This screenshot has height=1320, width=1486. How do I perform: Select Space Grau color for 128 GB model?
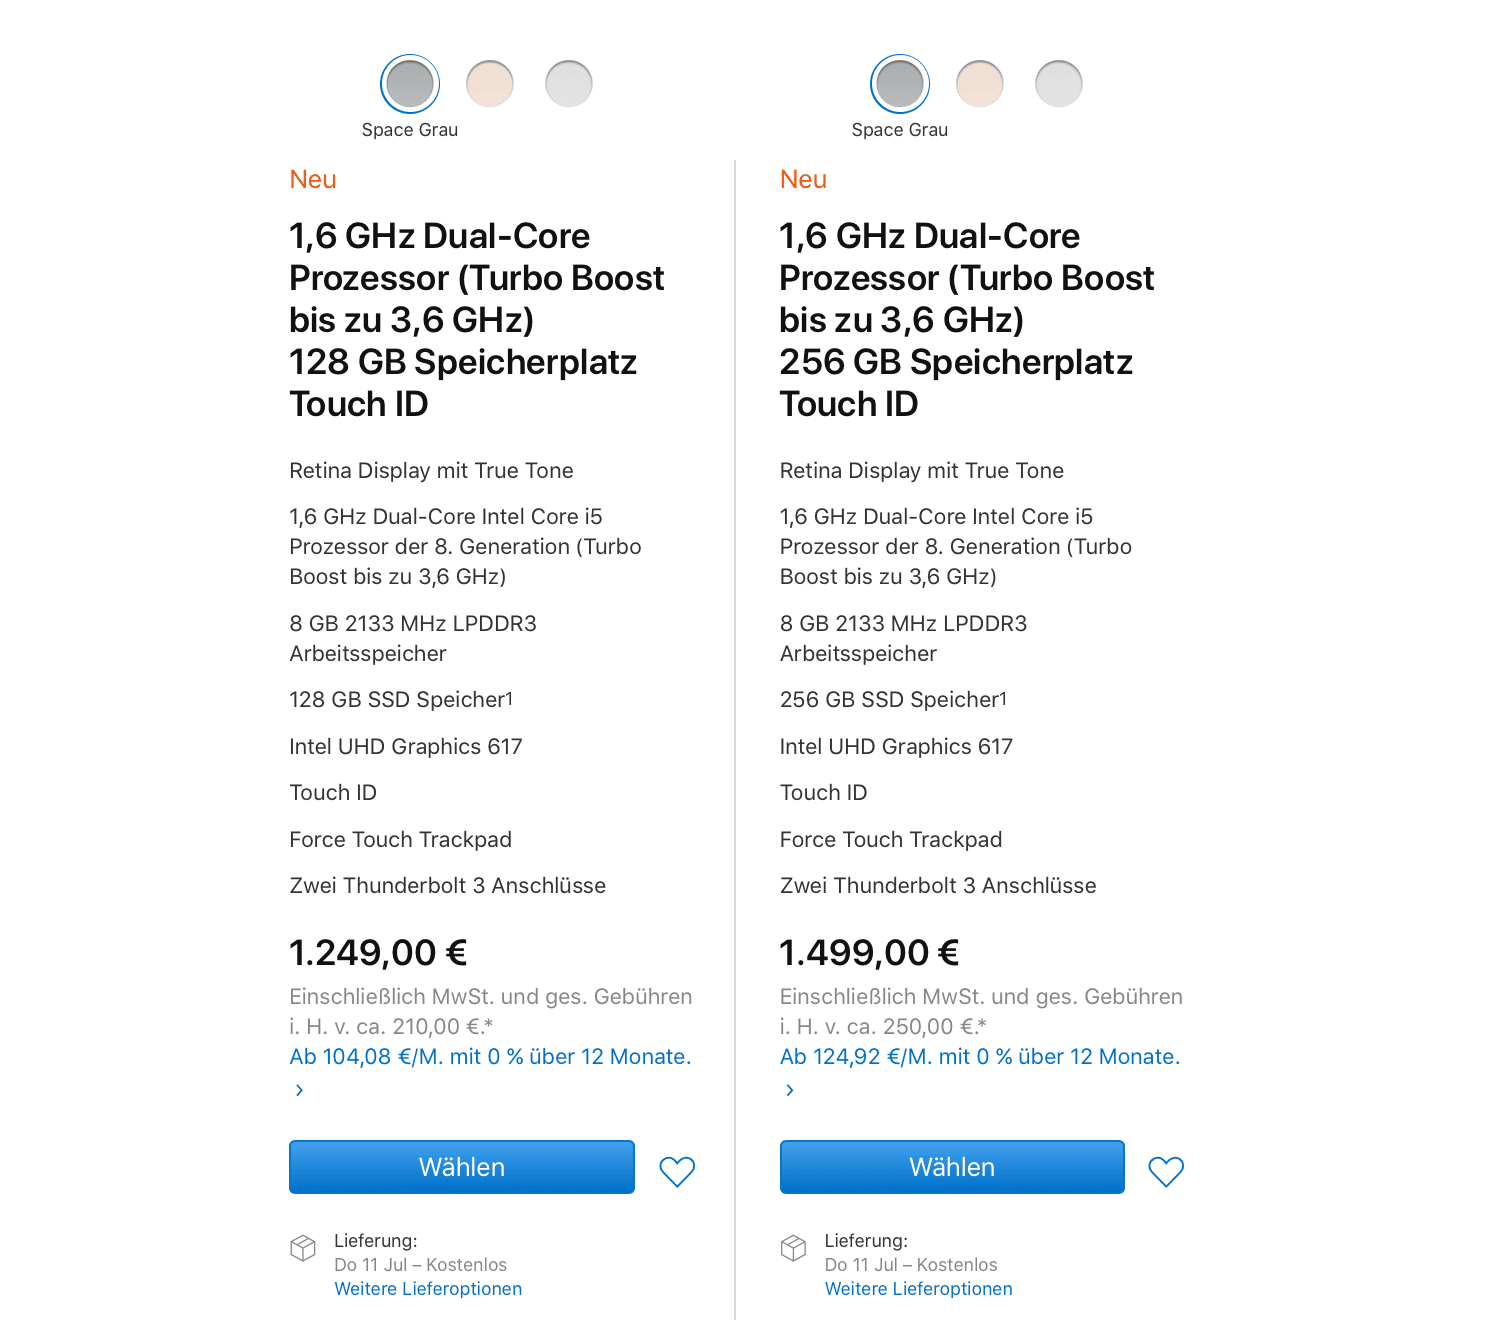pyautogui.click(x=410, y=84)
